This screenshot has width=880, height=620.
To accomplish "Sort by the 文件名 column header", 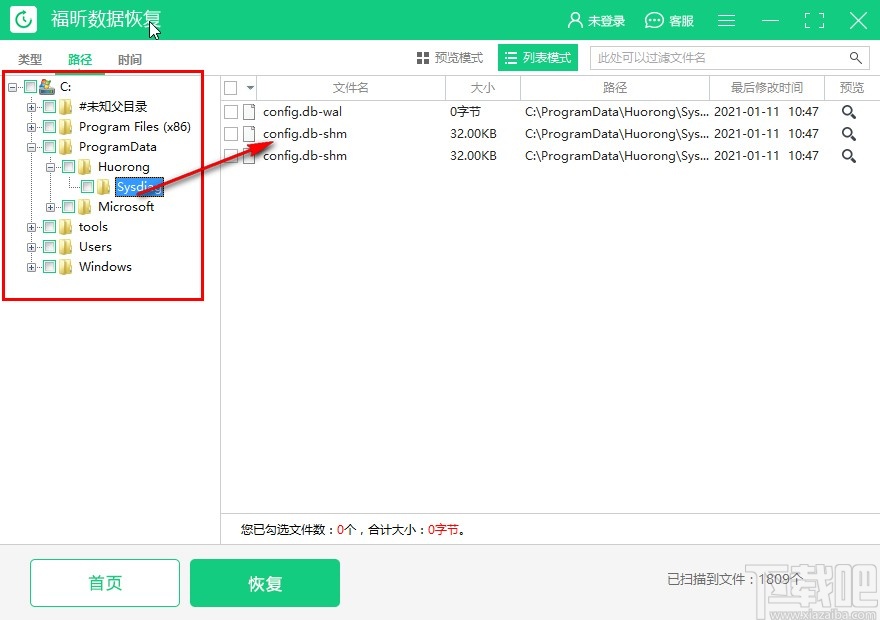I will click(351, 88).
